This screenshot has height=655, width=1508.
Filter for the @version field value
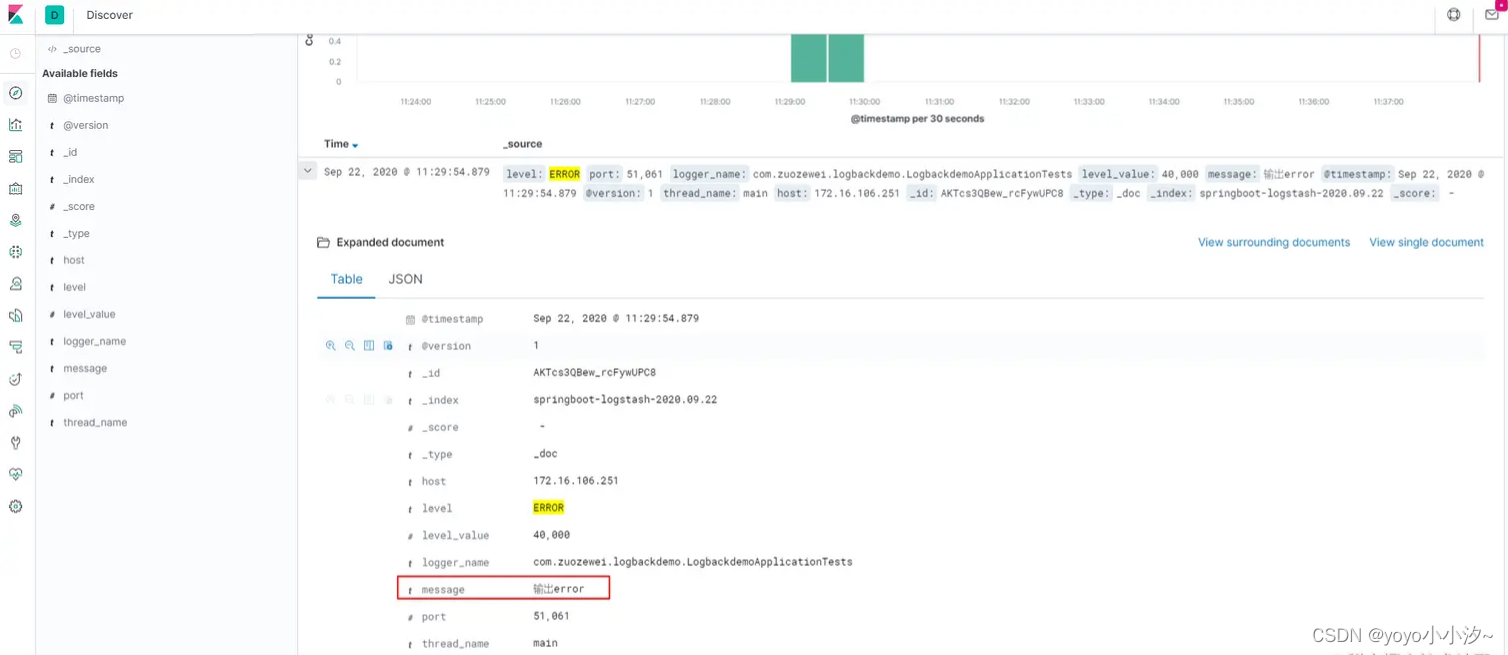(331, 345)
